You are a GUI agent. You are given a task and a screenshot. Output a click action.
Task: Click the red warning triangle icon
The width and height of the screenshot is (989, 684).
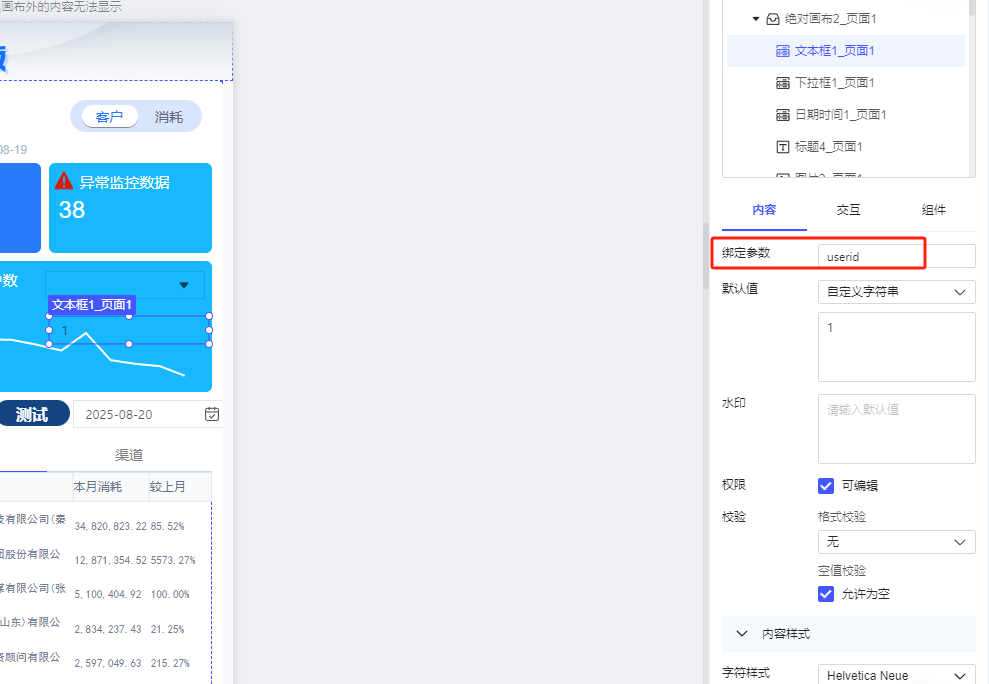click(64, 181)
